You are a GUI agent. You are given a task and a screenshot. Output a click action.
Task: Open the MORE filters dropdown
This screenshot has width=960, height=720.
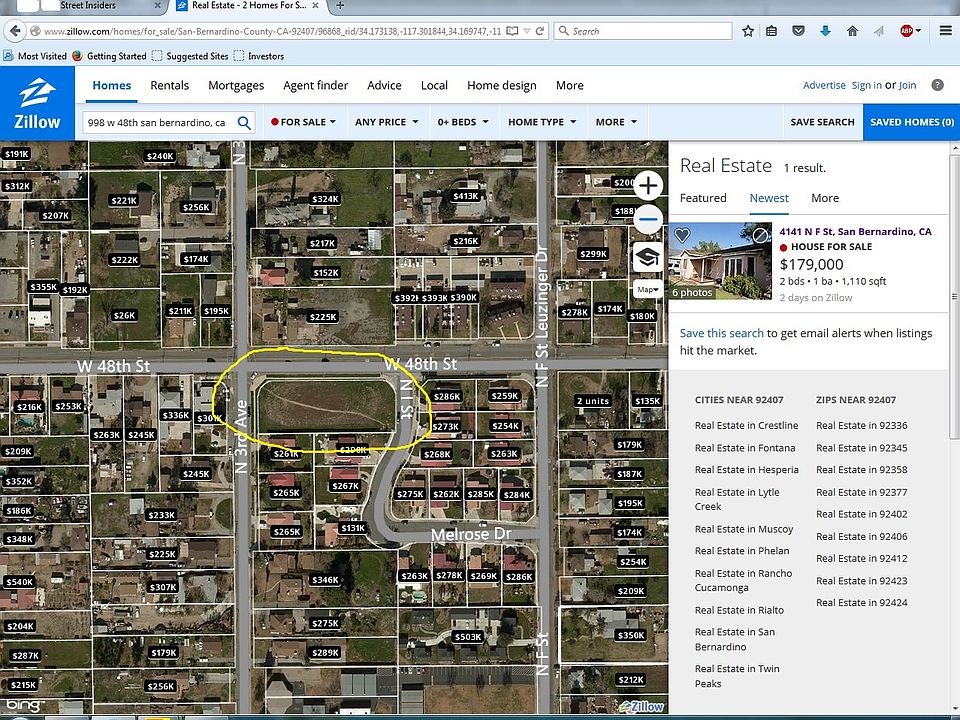[617, 122]
